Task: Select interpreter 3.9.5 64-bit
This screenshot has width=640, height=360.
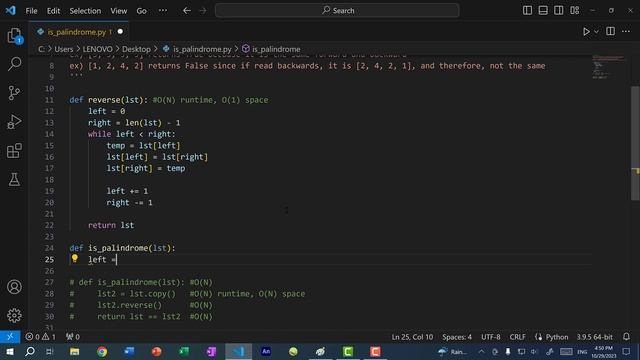Action: pyautogui.click(x=594, y=337)
